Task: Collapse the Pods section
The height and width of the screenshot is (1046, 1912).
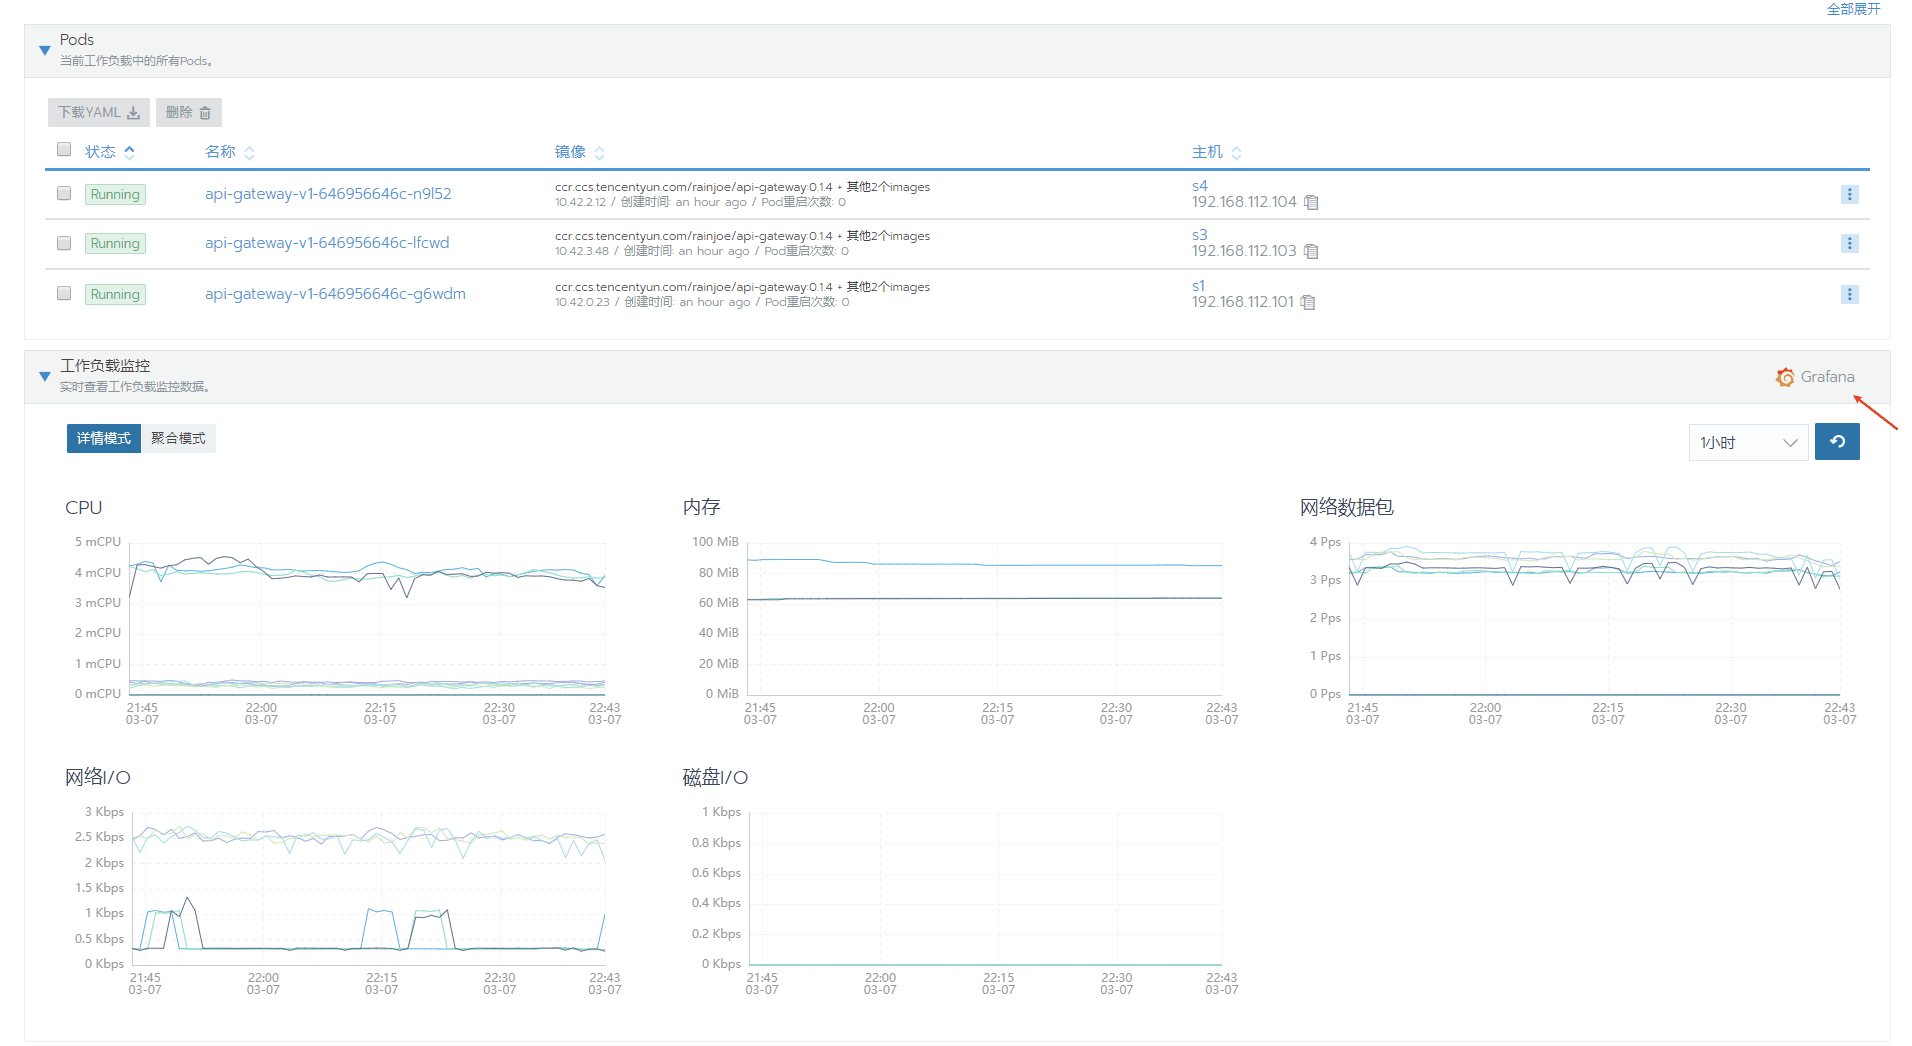Action: (x=44, y=50)
